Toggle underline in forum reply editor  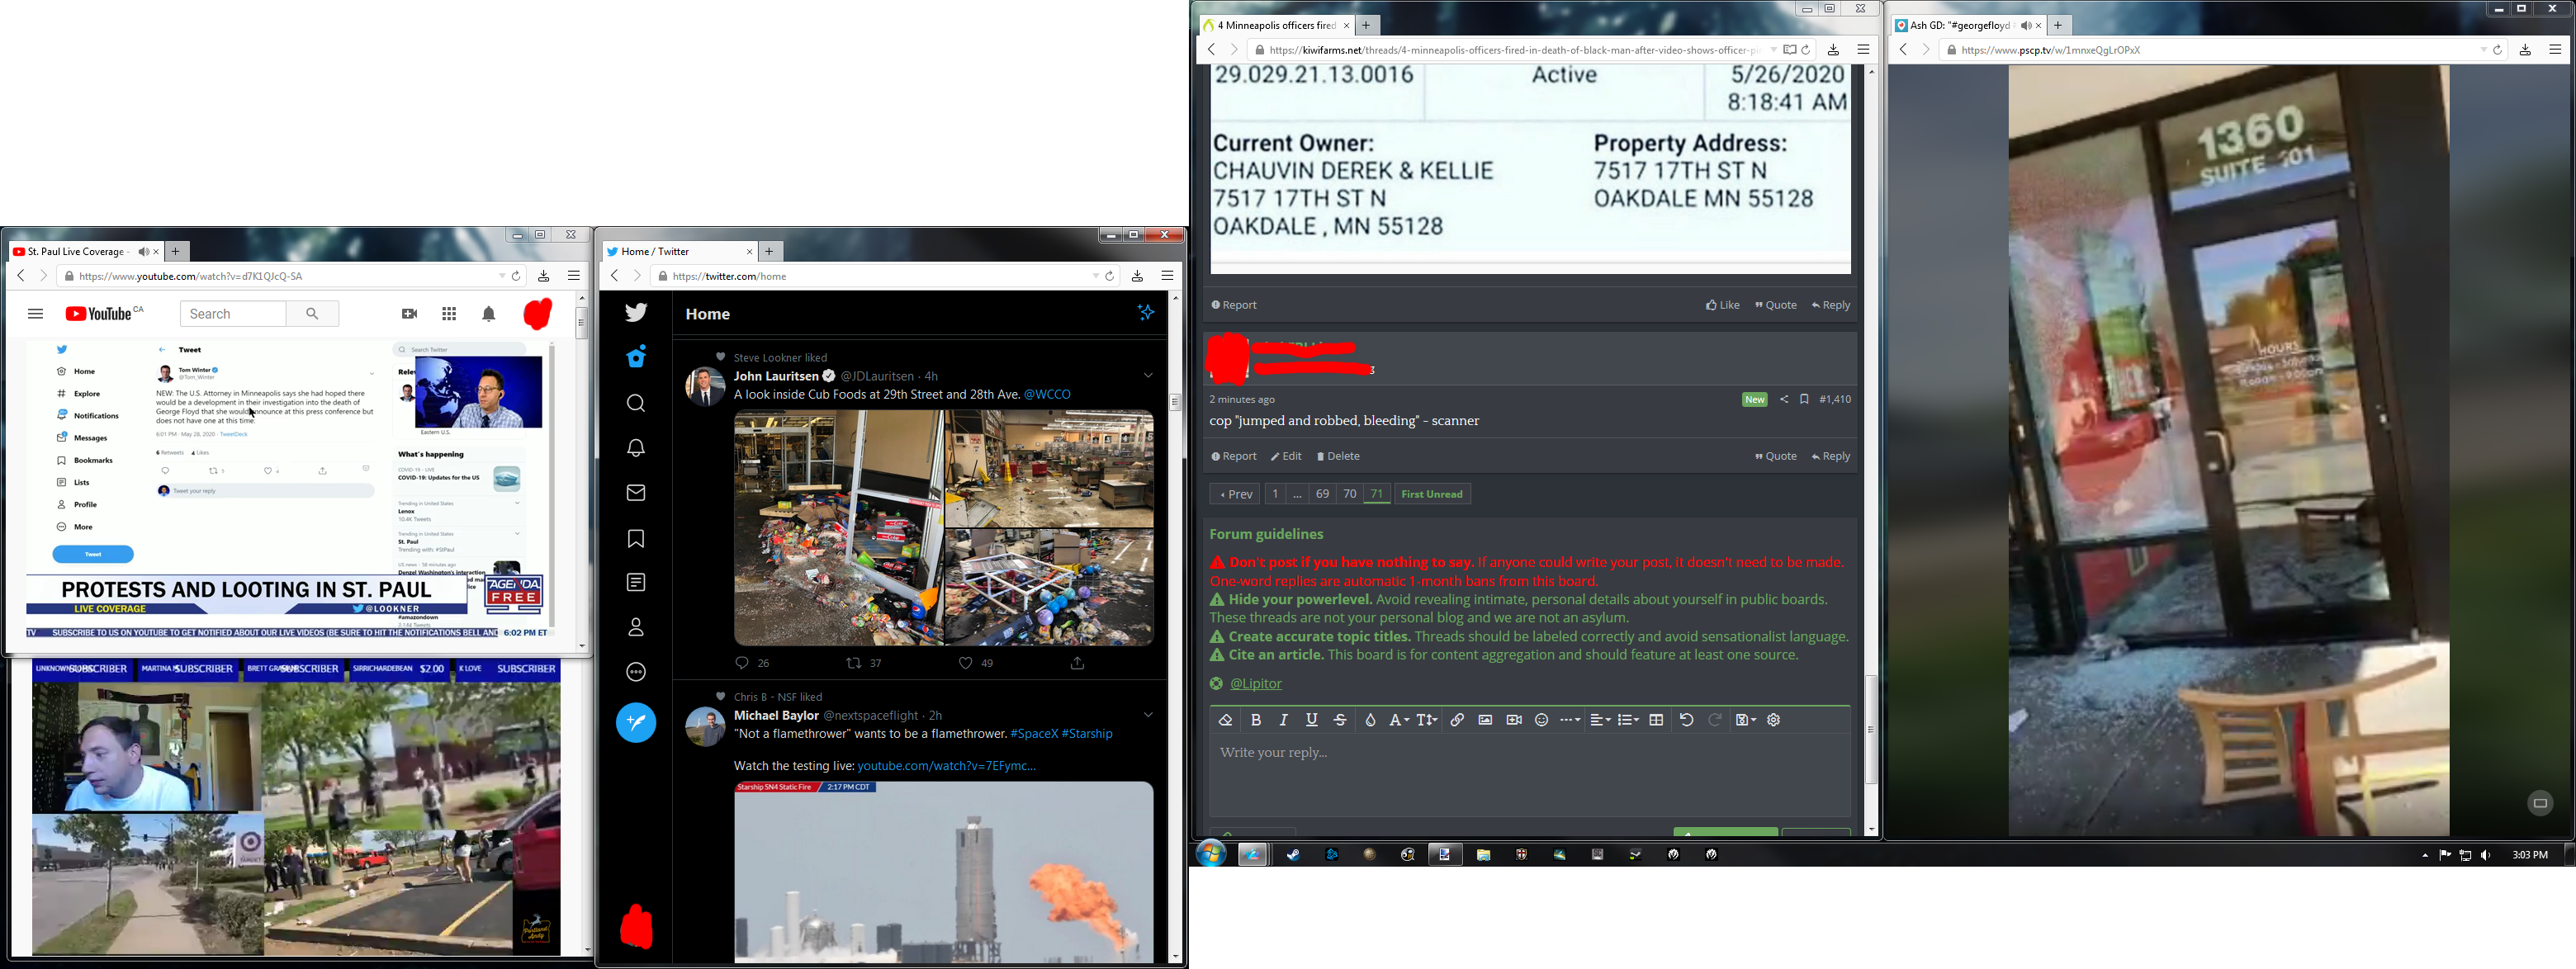pyautogui.click(x=1312, y=720)
